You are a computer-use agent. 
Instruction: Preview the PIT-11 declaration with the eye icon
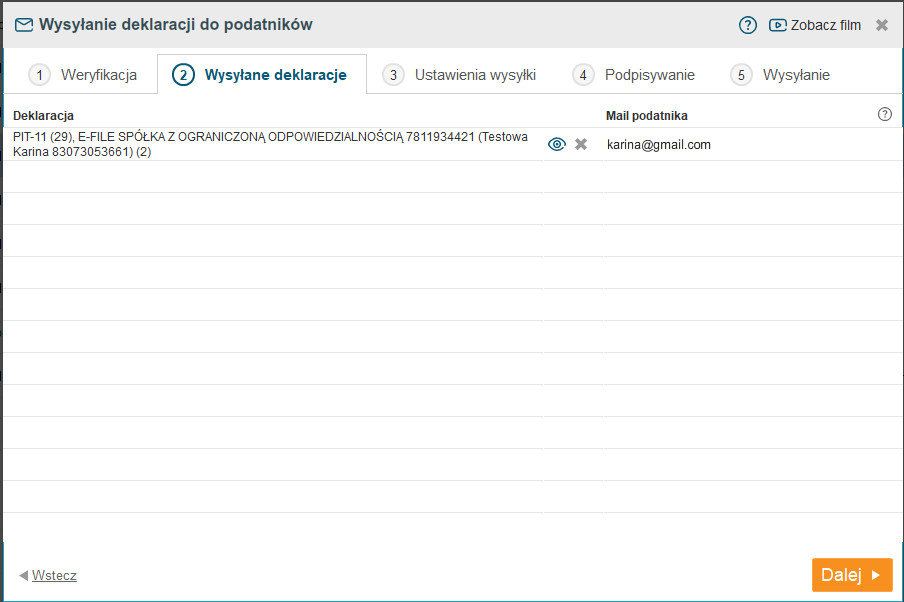557,145
